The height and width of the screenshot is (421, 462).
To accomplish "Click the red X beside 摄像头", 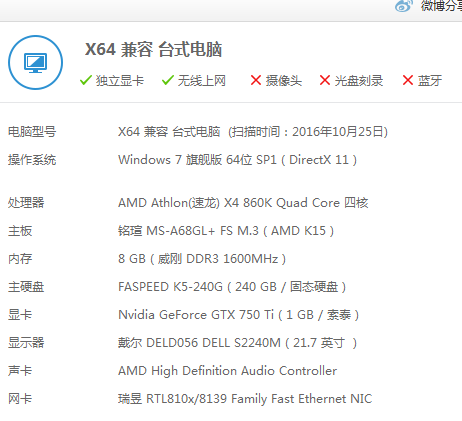I will [x=256, y=80].
